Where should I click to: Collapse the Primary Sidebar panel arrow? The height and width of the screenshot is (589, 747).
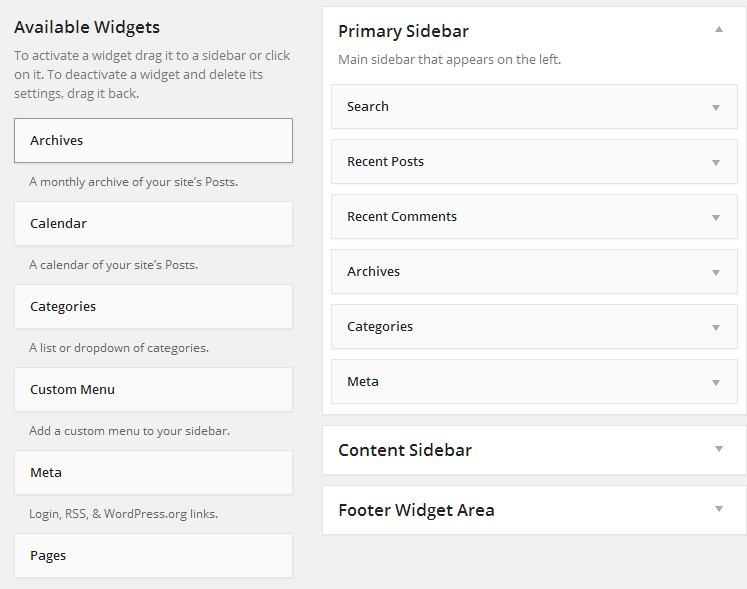click(x=718, y=30)
